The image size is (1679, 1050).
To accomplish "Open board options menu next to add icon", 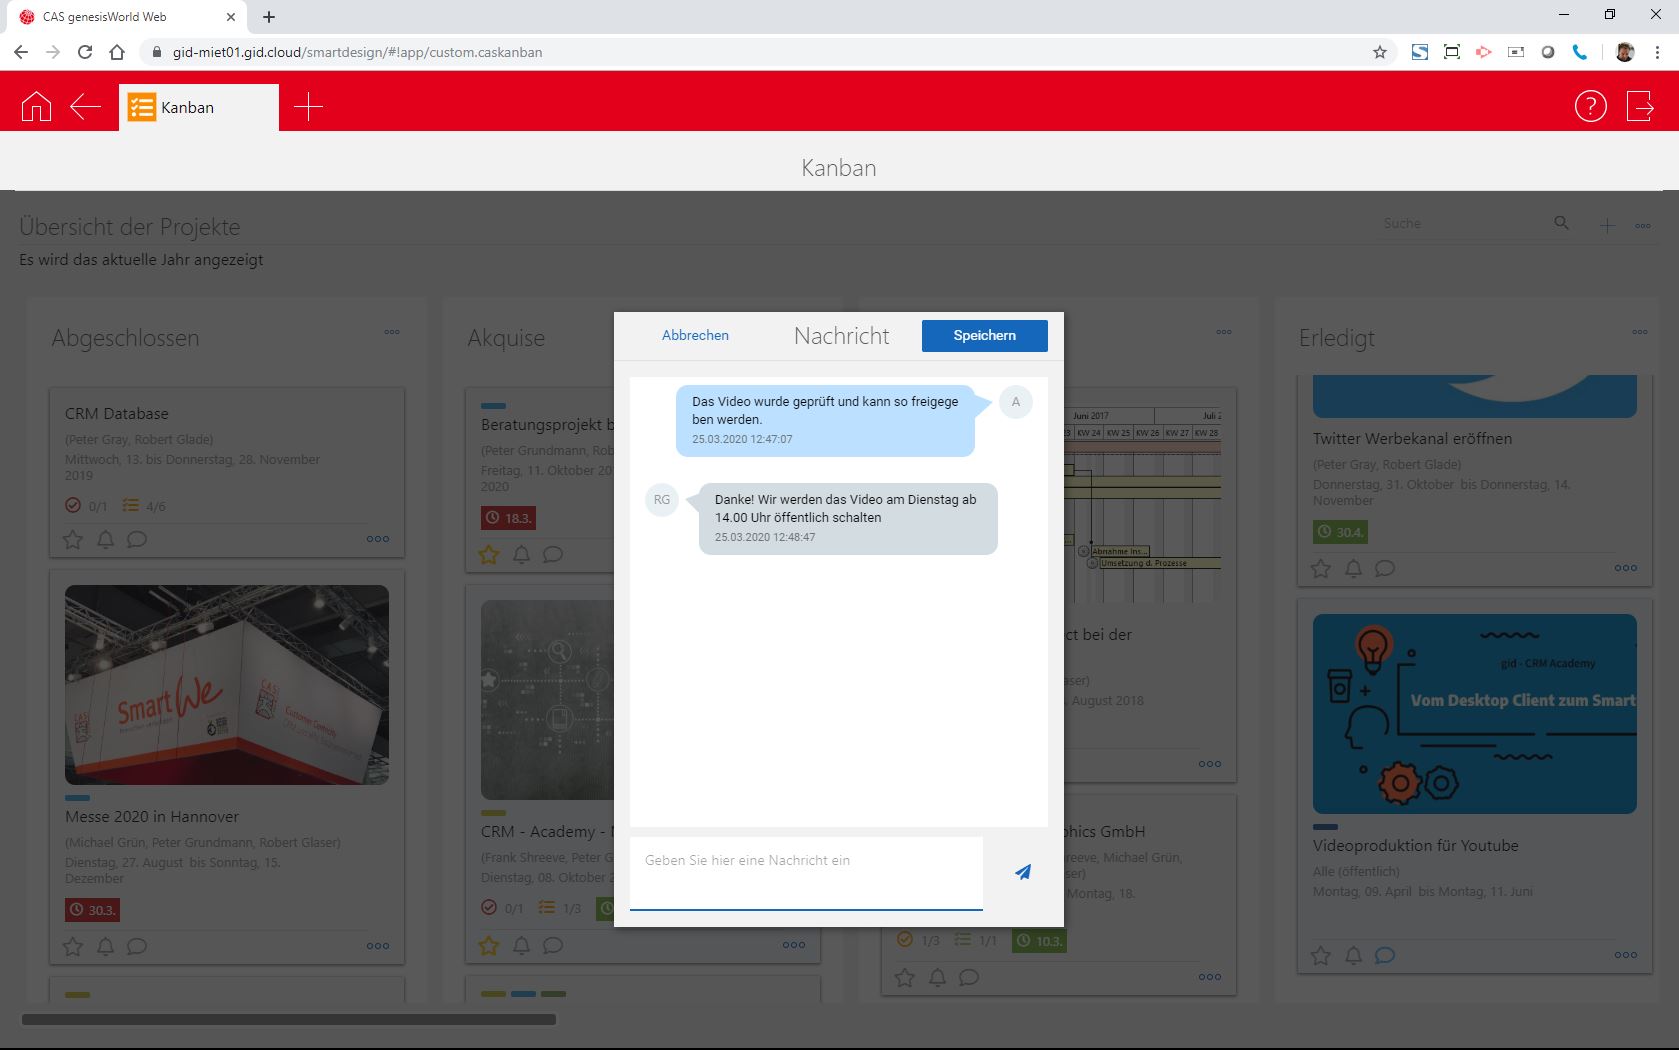I will tap(1643, 226).
